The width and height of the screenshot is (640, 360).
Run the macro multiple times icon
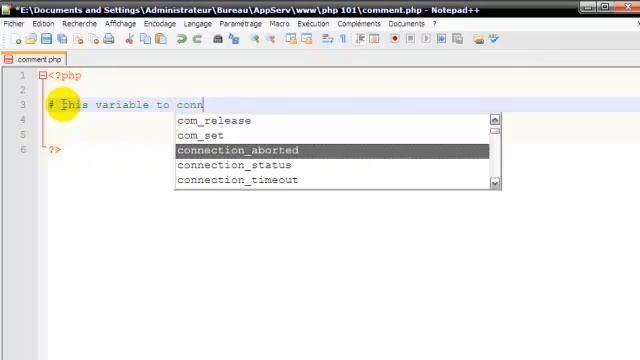pyautogui.click(x=442, y=39)
